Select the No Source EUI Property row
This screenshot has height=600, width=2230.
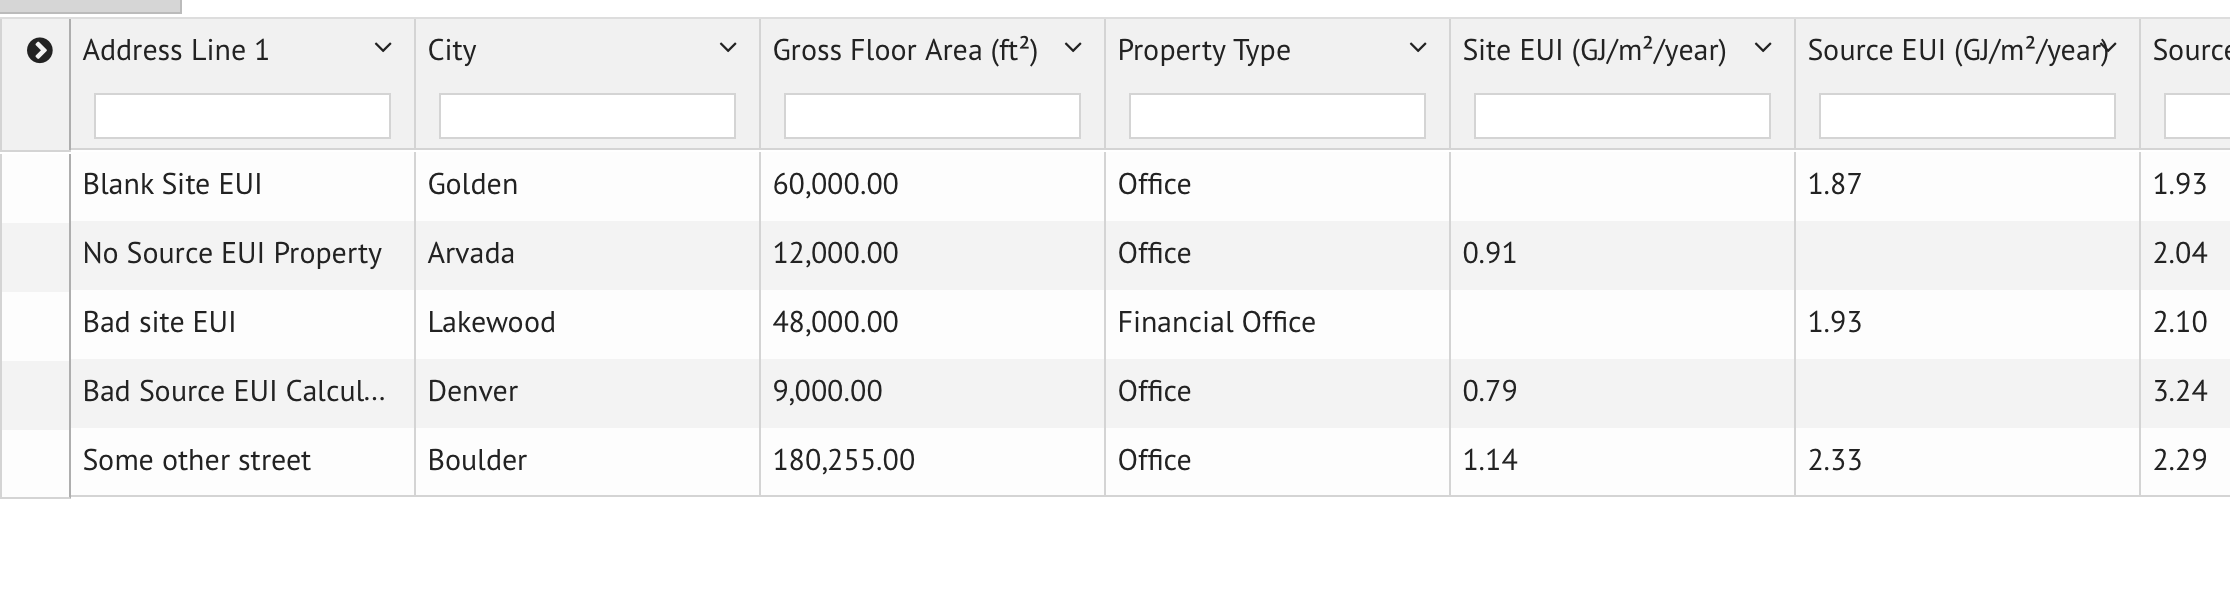click(232, 254)
